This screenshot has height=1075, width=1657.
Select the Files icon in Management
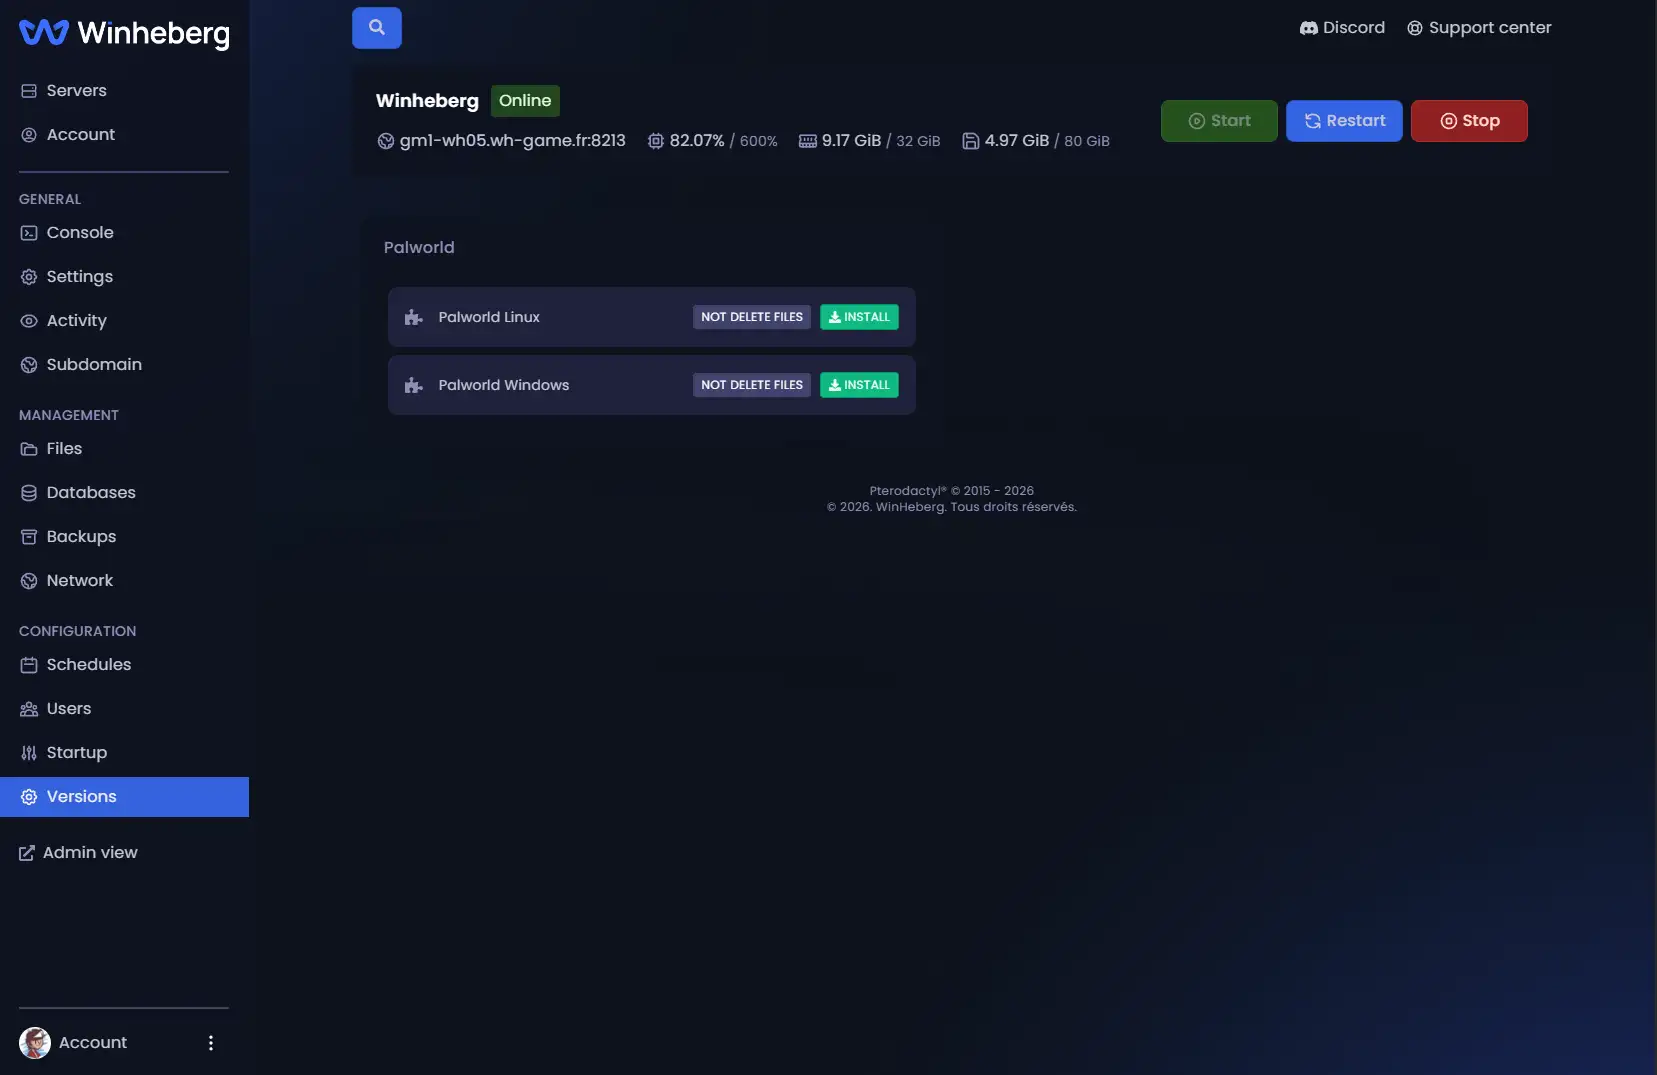point(29,449)
